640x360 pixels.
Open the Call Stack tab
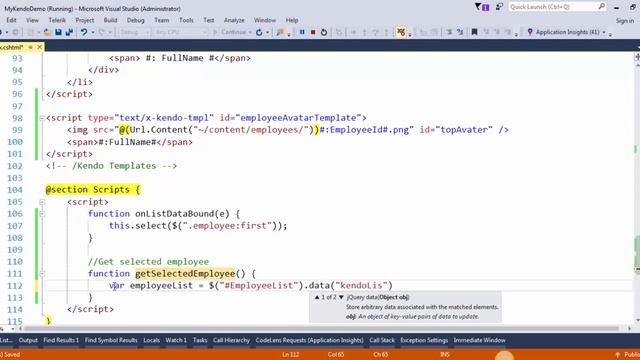coord(382,340)
